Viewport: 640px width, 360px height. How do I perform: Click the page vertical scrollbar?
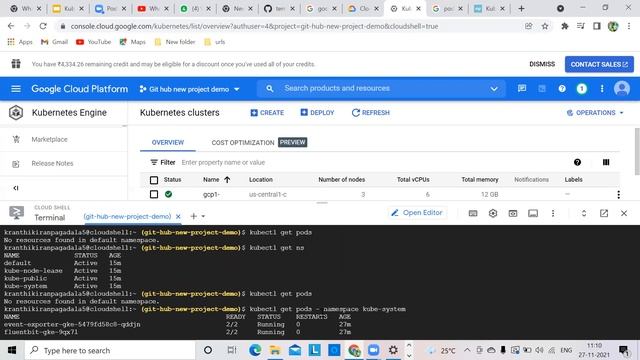tap(637, 151)
